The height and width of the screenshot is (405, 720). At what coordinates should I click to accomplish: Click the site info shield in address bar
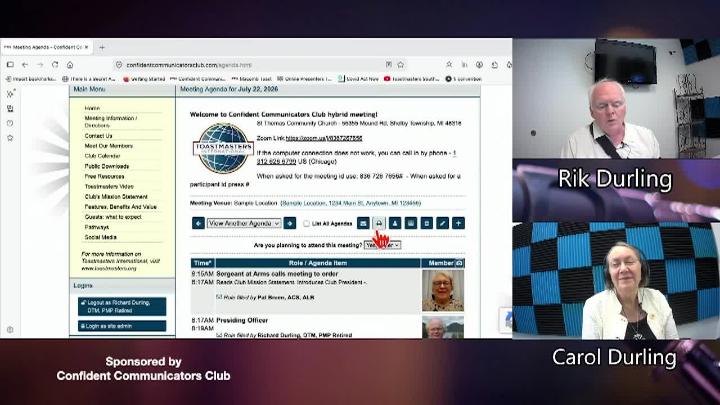point(119,65)
